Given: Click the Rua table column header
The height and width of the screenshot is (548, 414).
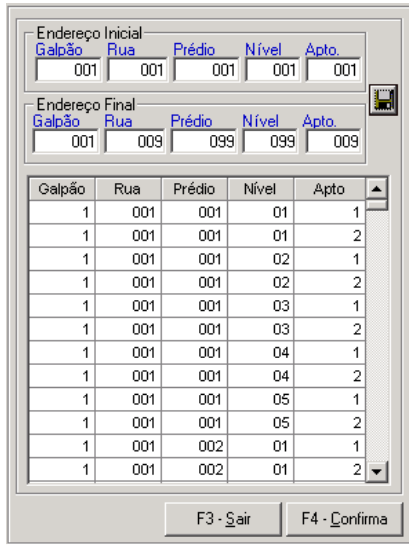Looking at the screenshot, I should tap(128, 189).
